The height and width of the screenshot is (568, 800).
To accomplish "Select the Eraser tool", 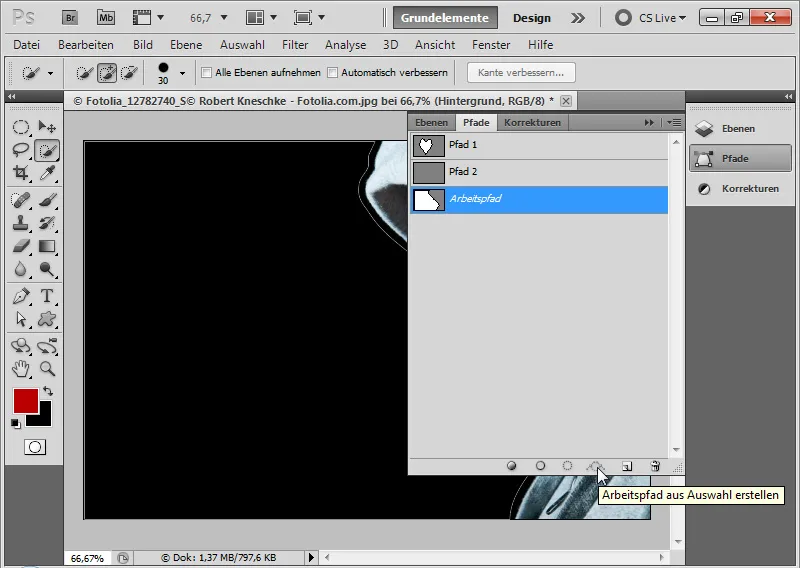I will coord(20,246).
